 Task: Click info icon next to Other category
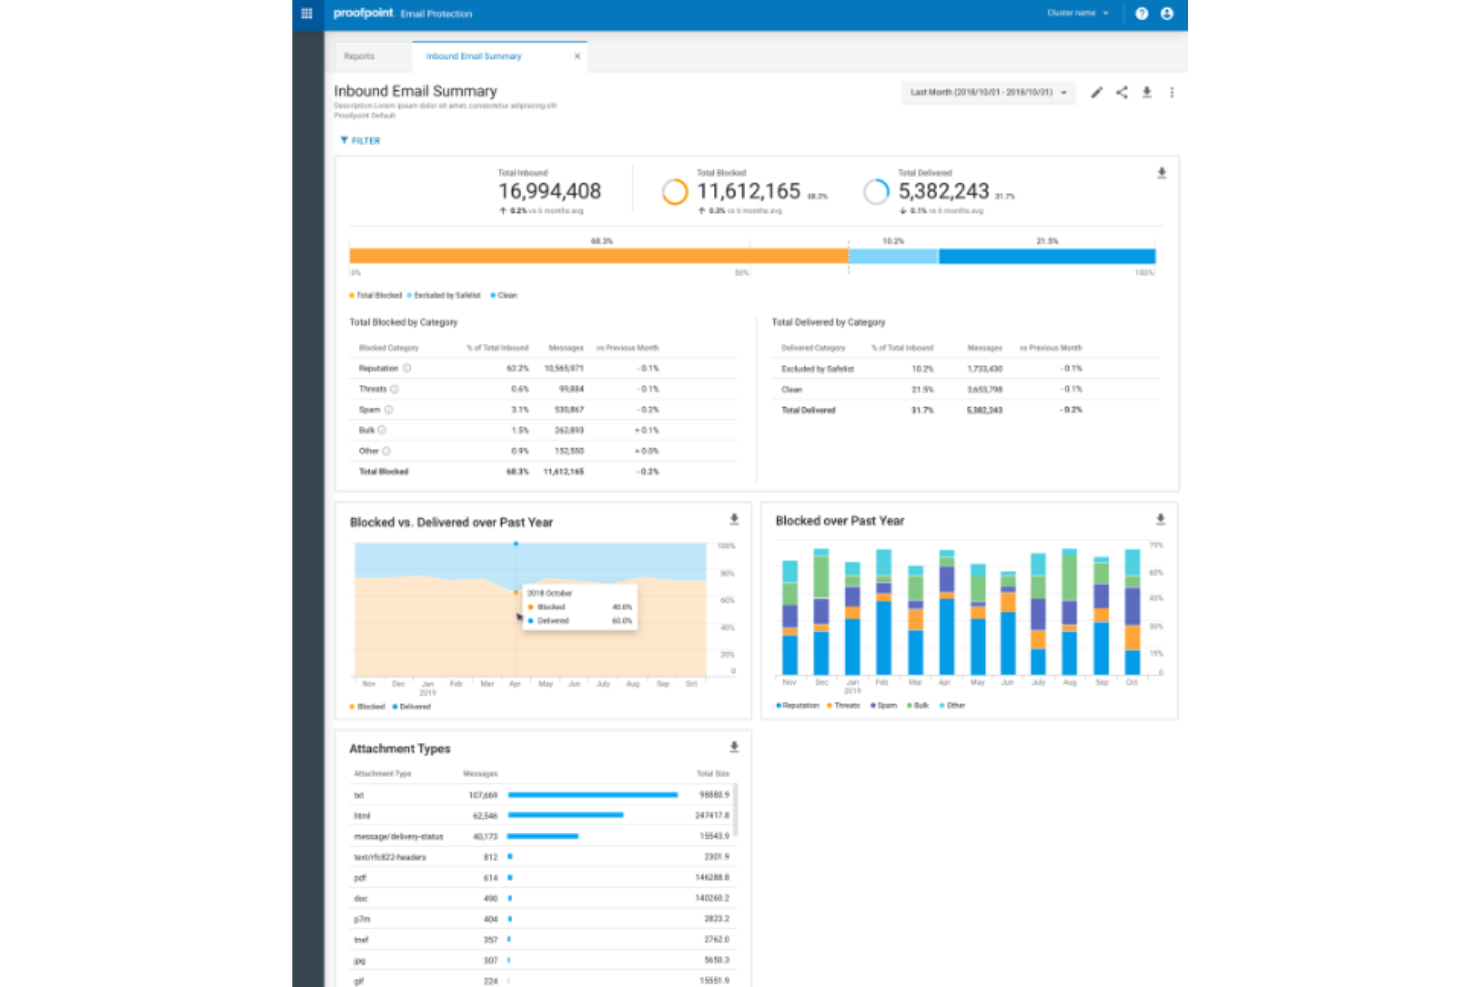click(386, 451)
